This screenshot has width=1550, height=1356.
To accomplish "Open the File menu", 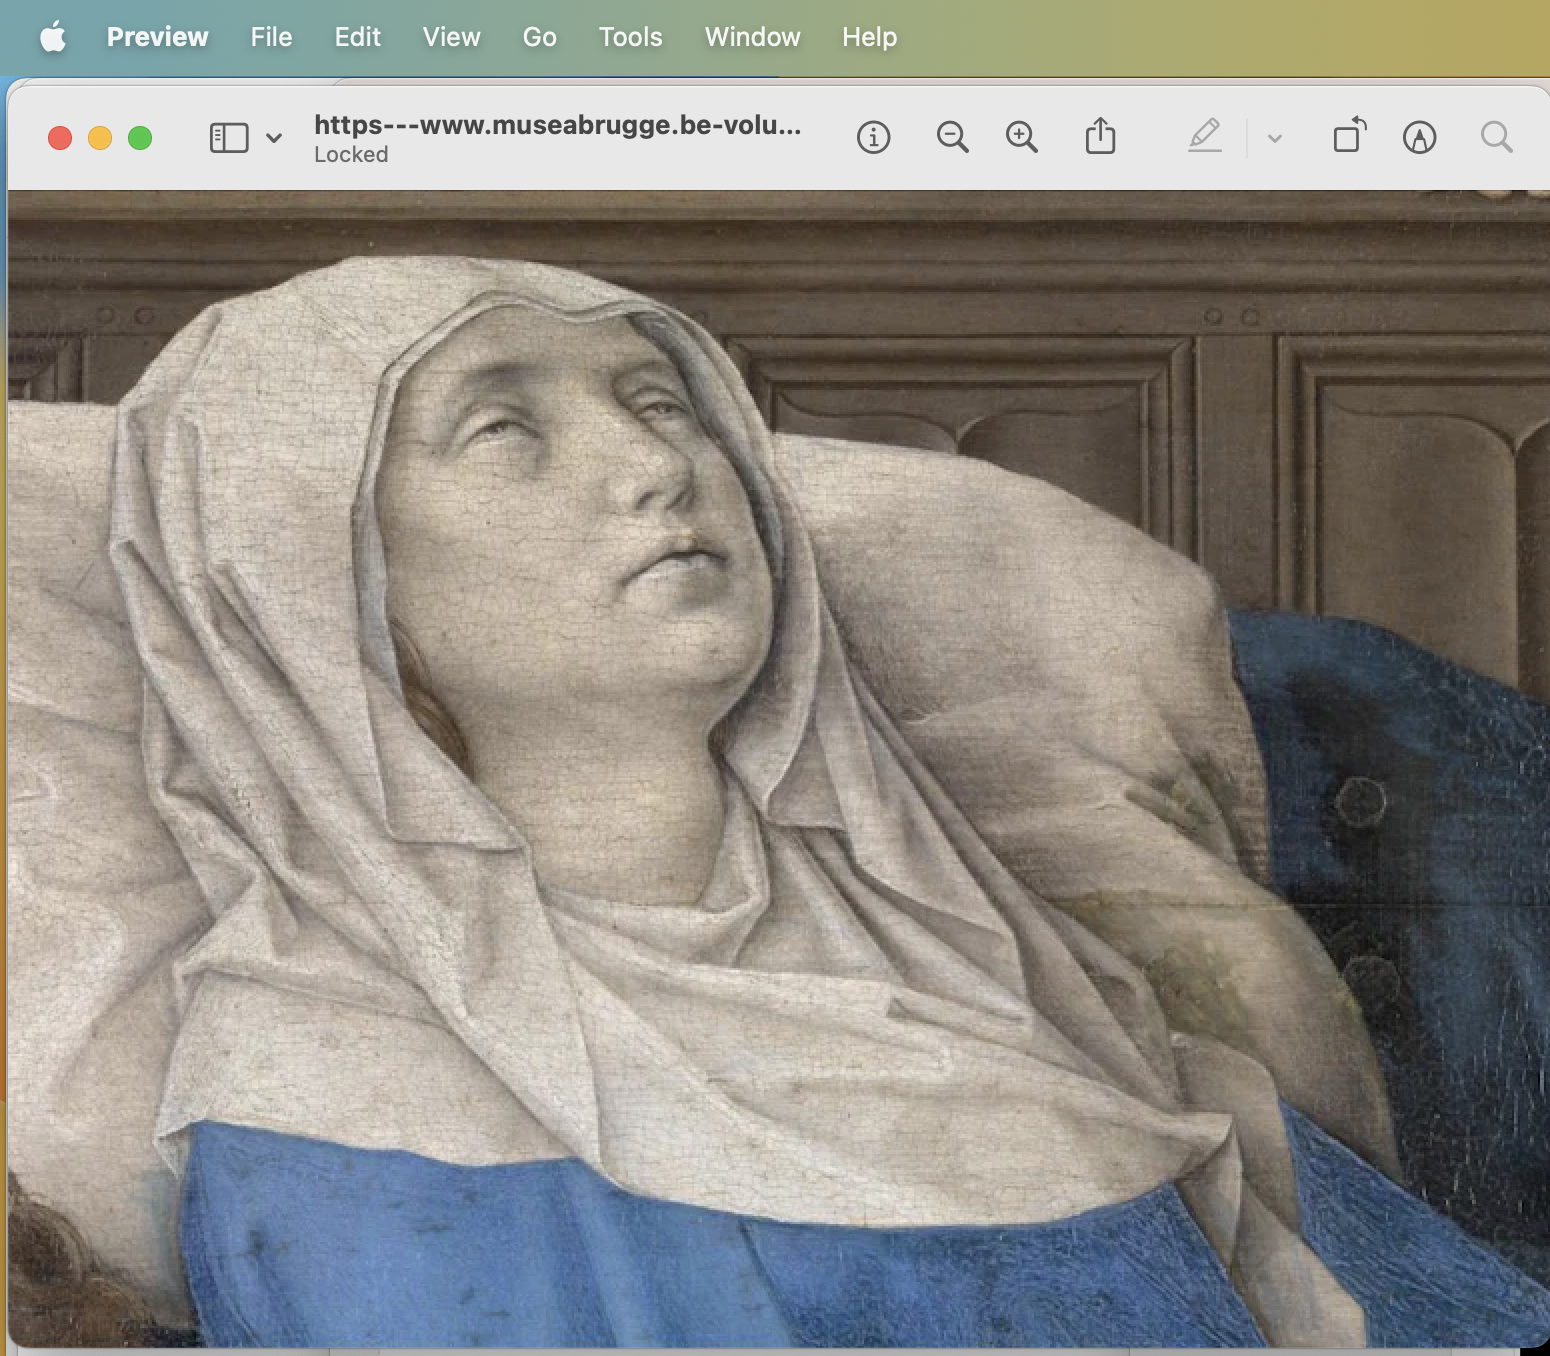I will (x=271, y=37).
